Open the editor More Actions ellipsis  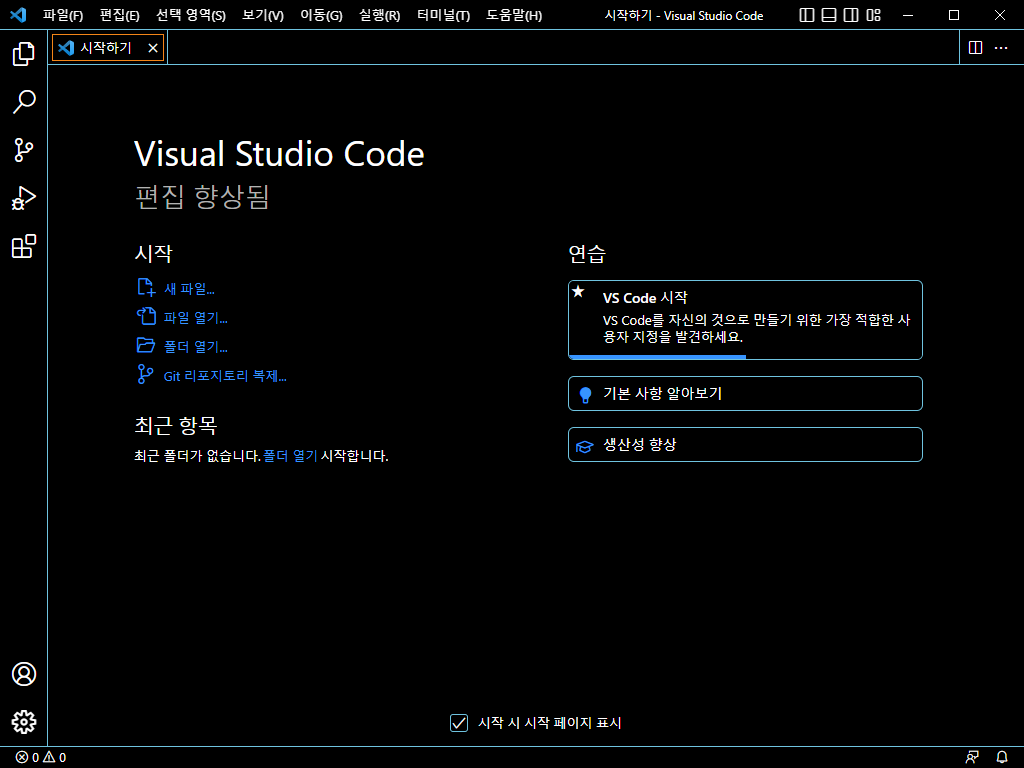[1001, 48]
